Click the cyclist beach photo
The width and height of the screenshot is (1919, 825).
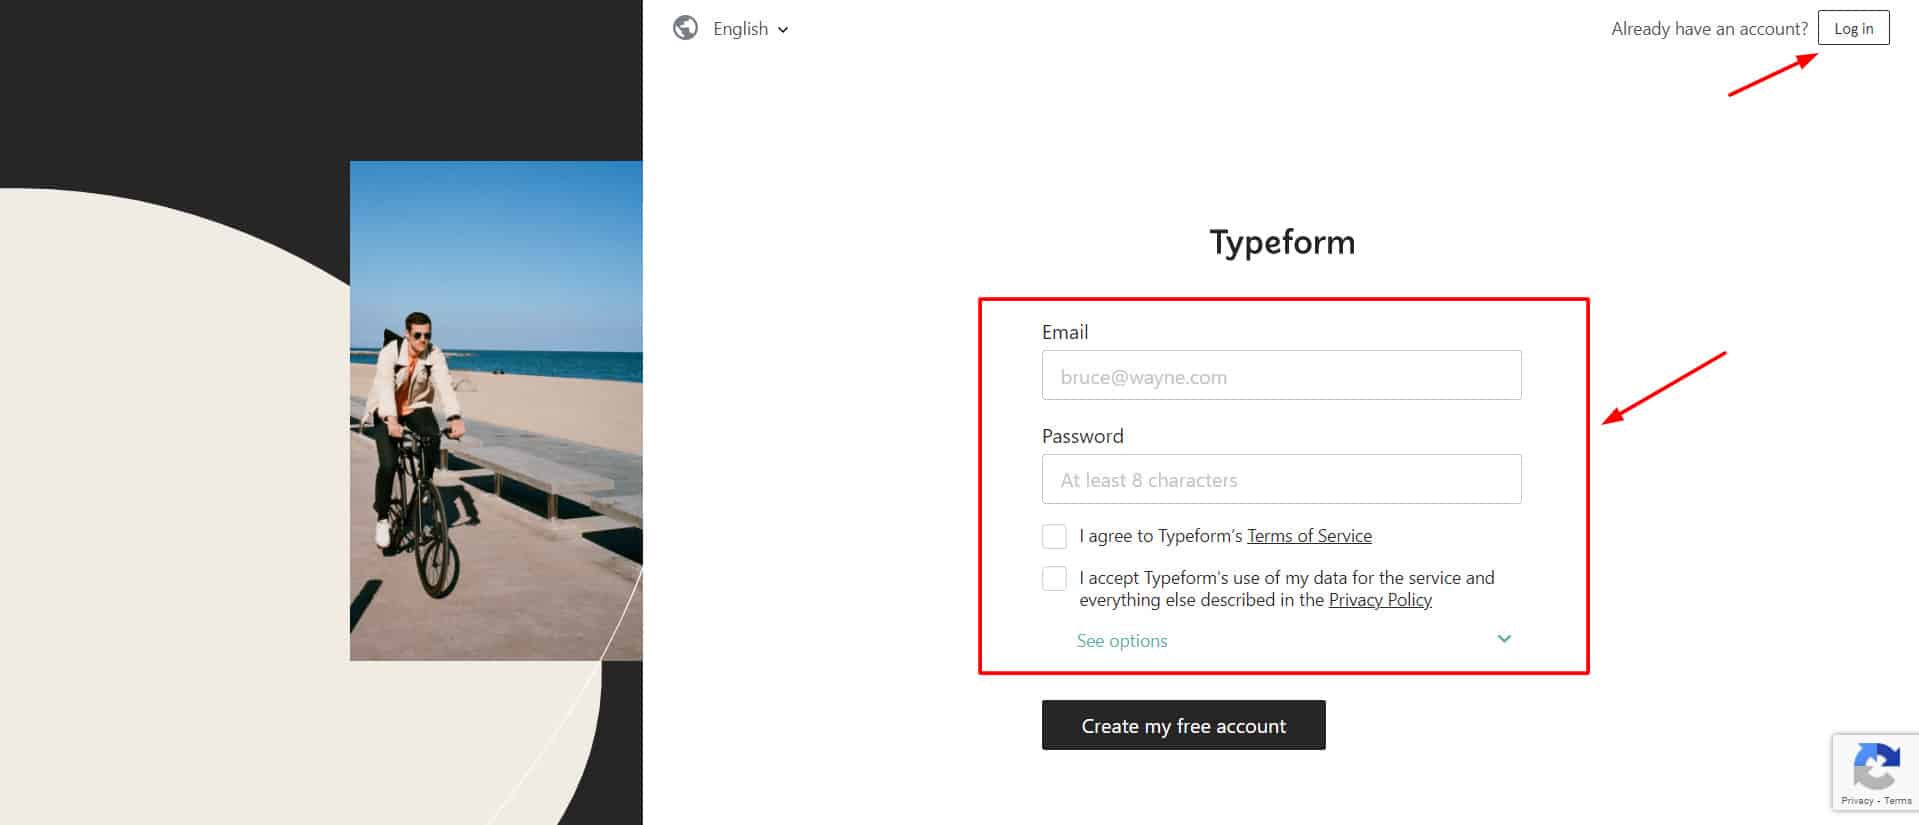click(x=496, y=410)
